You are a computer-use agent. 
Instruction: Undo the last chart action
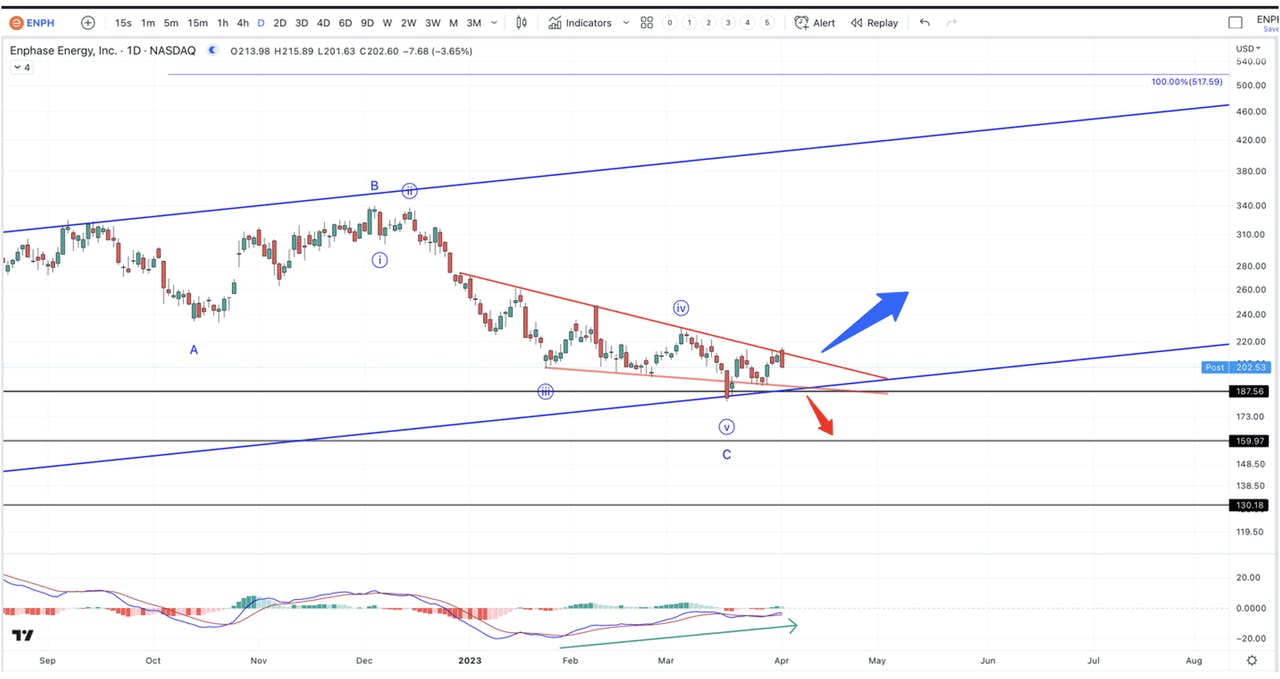pyautogui.click(x=924, y=22)
